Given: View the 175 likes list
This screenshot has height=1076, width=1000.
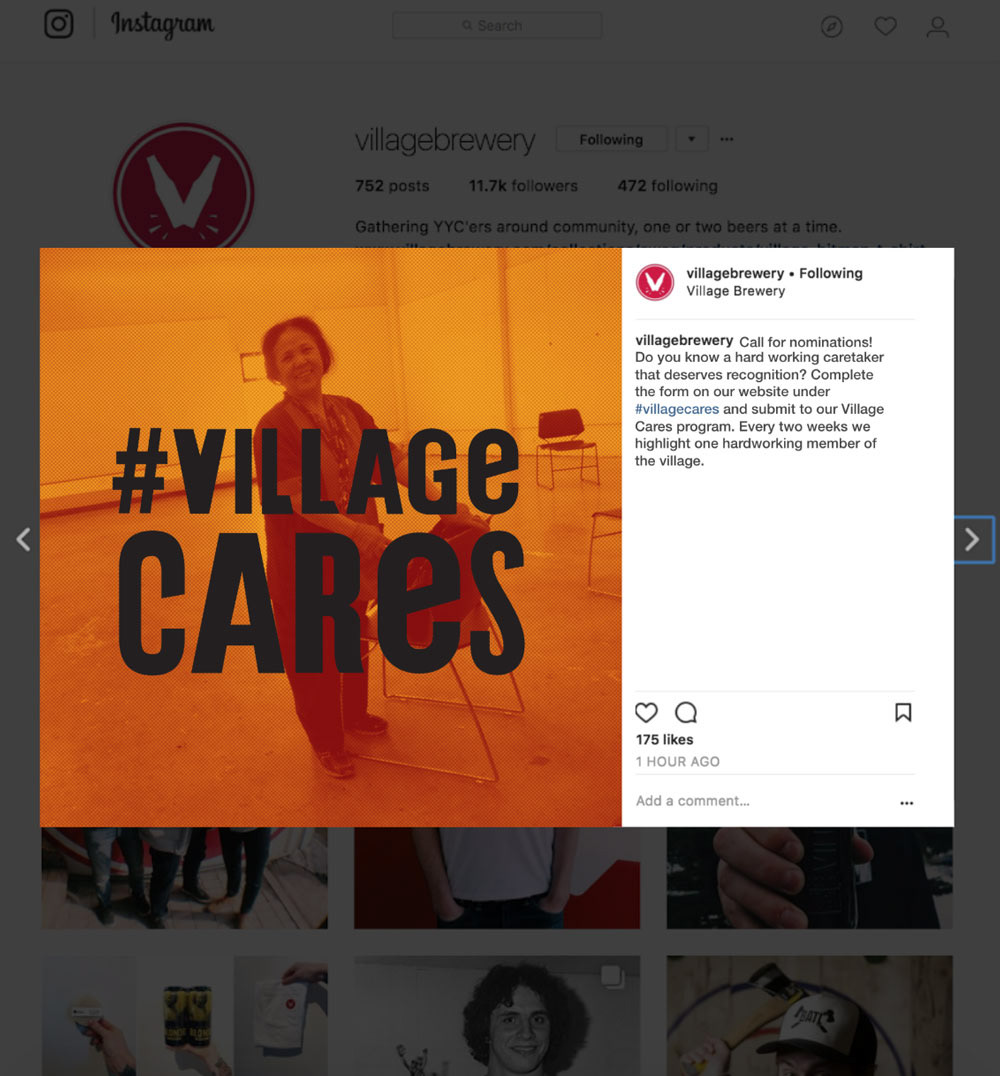Looking at the screenshot, I should (x=664, y=740).
